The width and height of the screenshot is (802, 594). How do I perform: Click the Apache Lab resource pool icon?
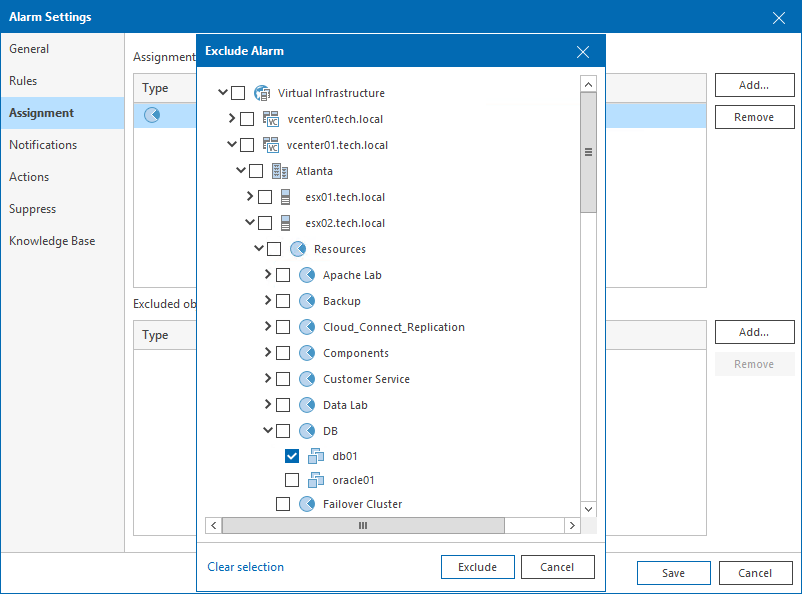[307, 275]
